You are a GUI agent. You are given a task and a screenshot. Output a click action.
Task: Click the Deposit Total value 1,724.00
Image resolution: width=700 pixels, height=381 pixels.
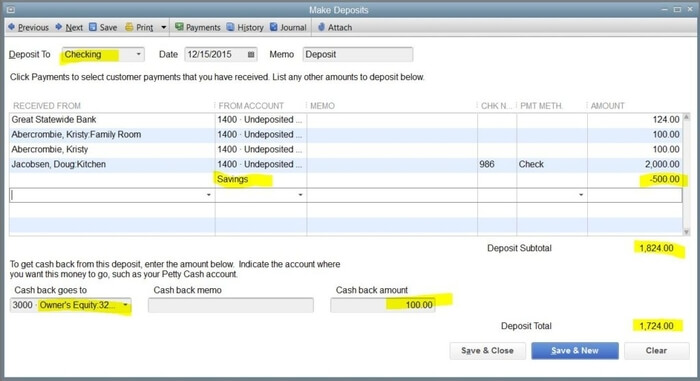pyautogui.click(x=656, y=326)
